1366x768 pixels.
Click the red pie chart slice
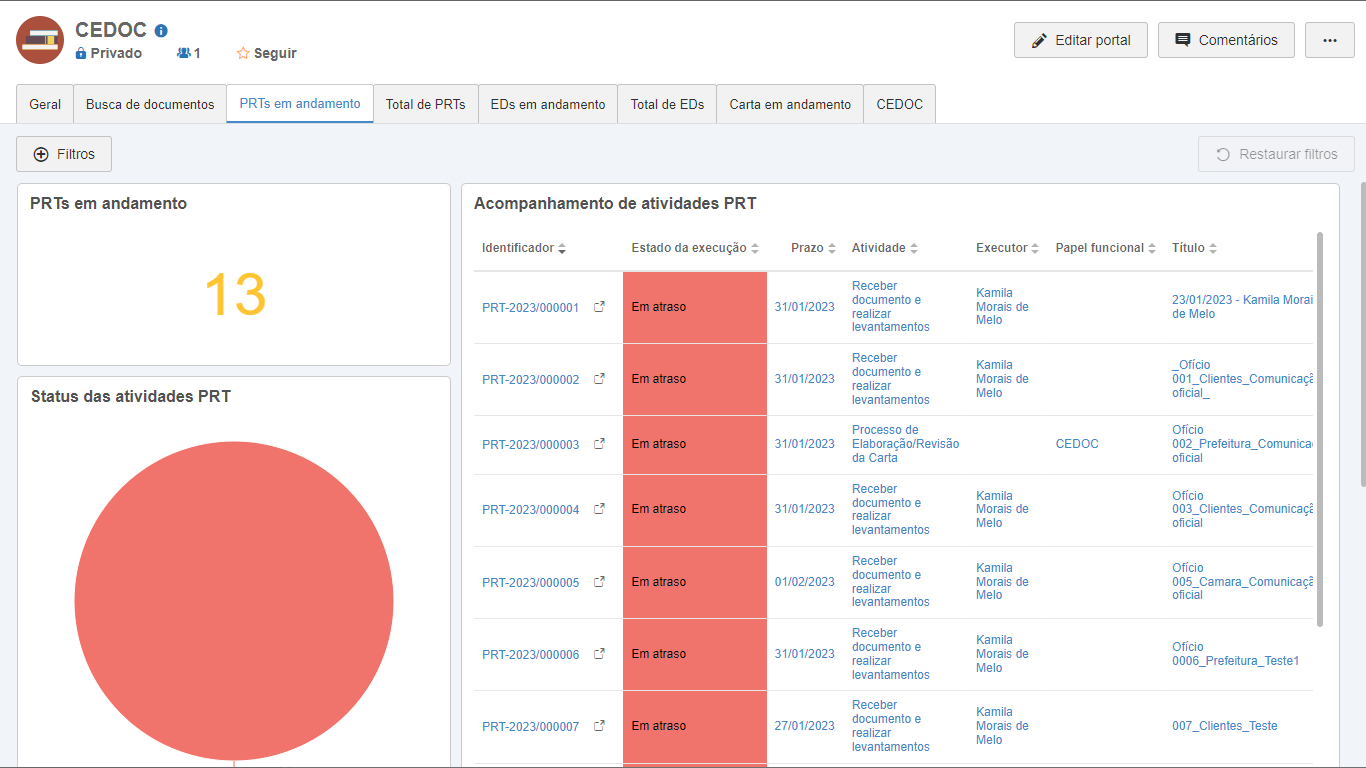click(234, 600)
